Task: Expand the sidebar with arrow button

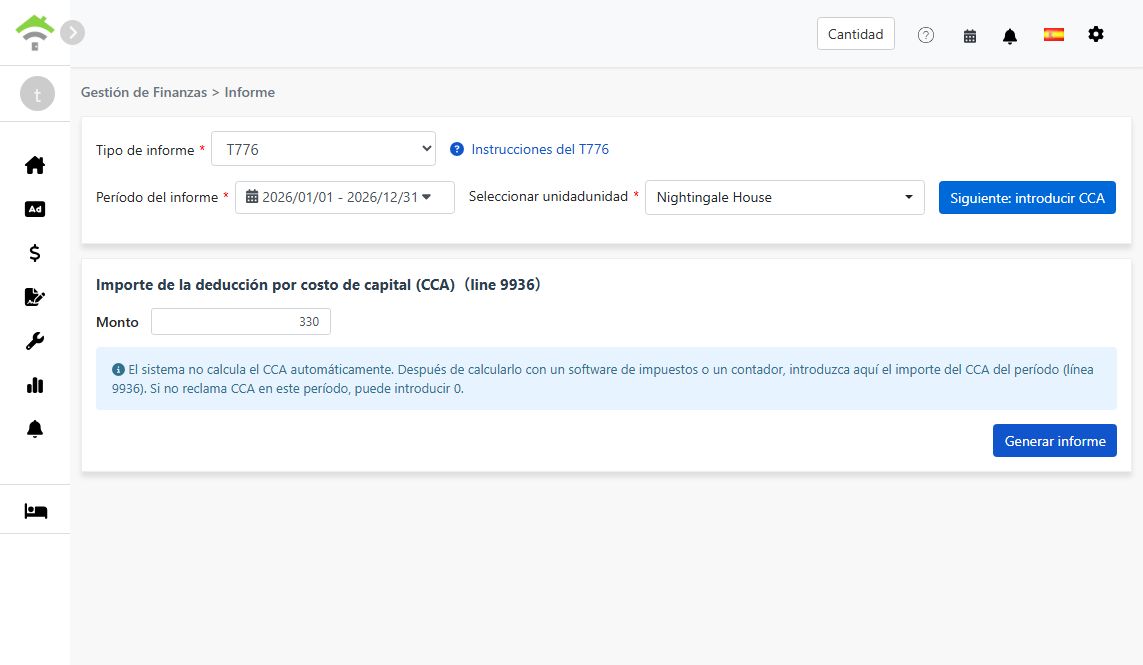Action: 72,32
